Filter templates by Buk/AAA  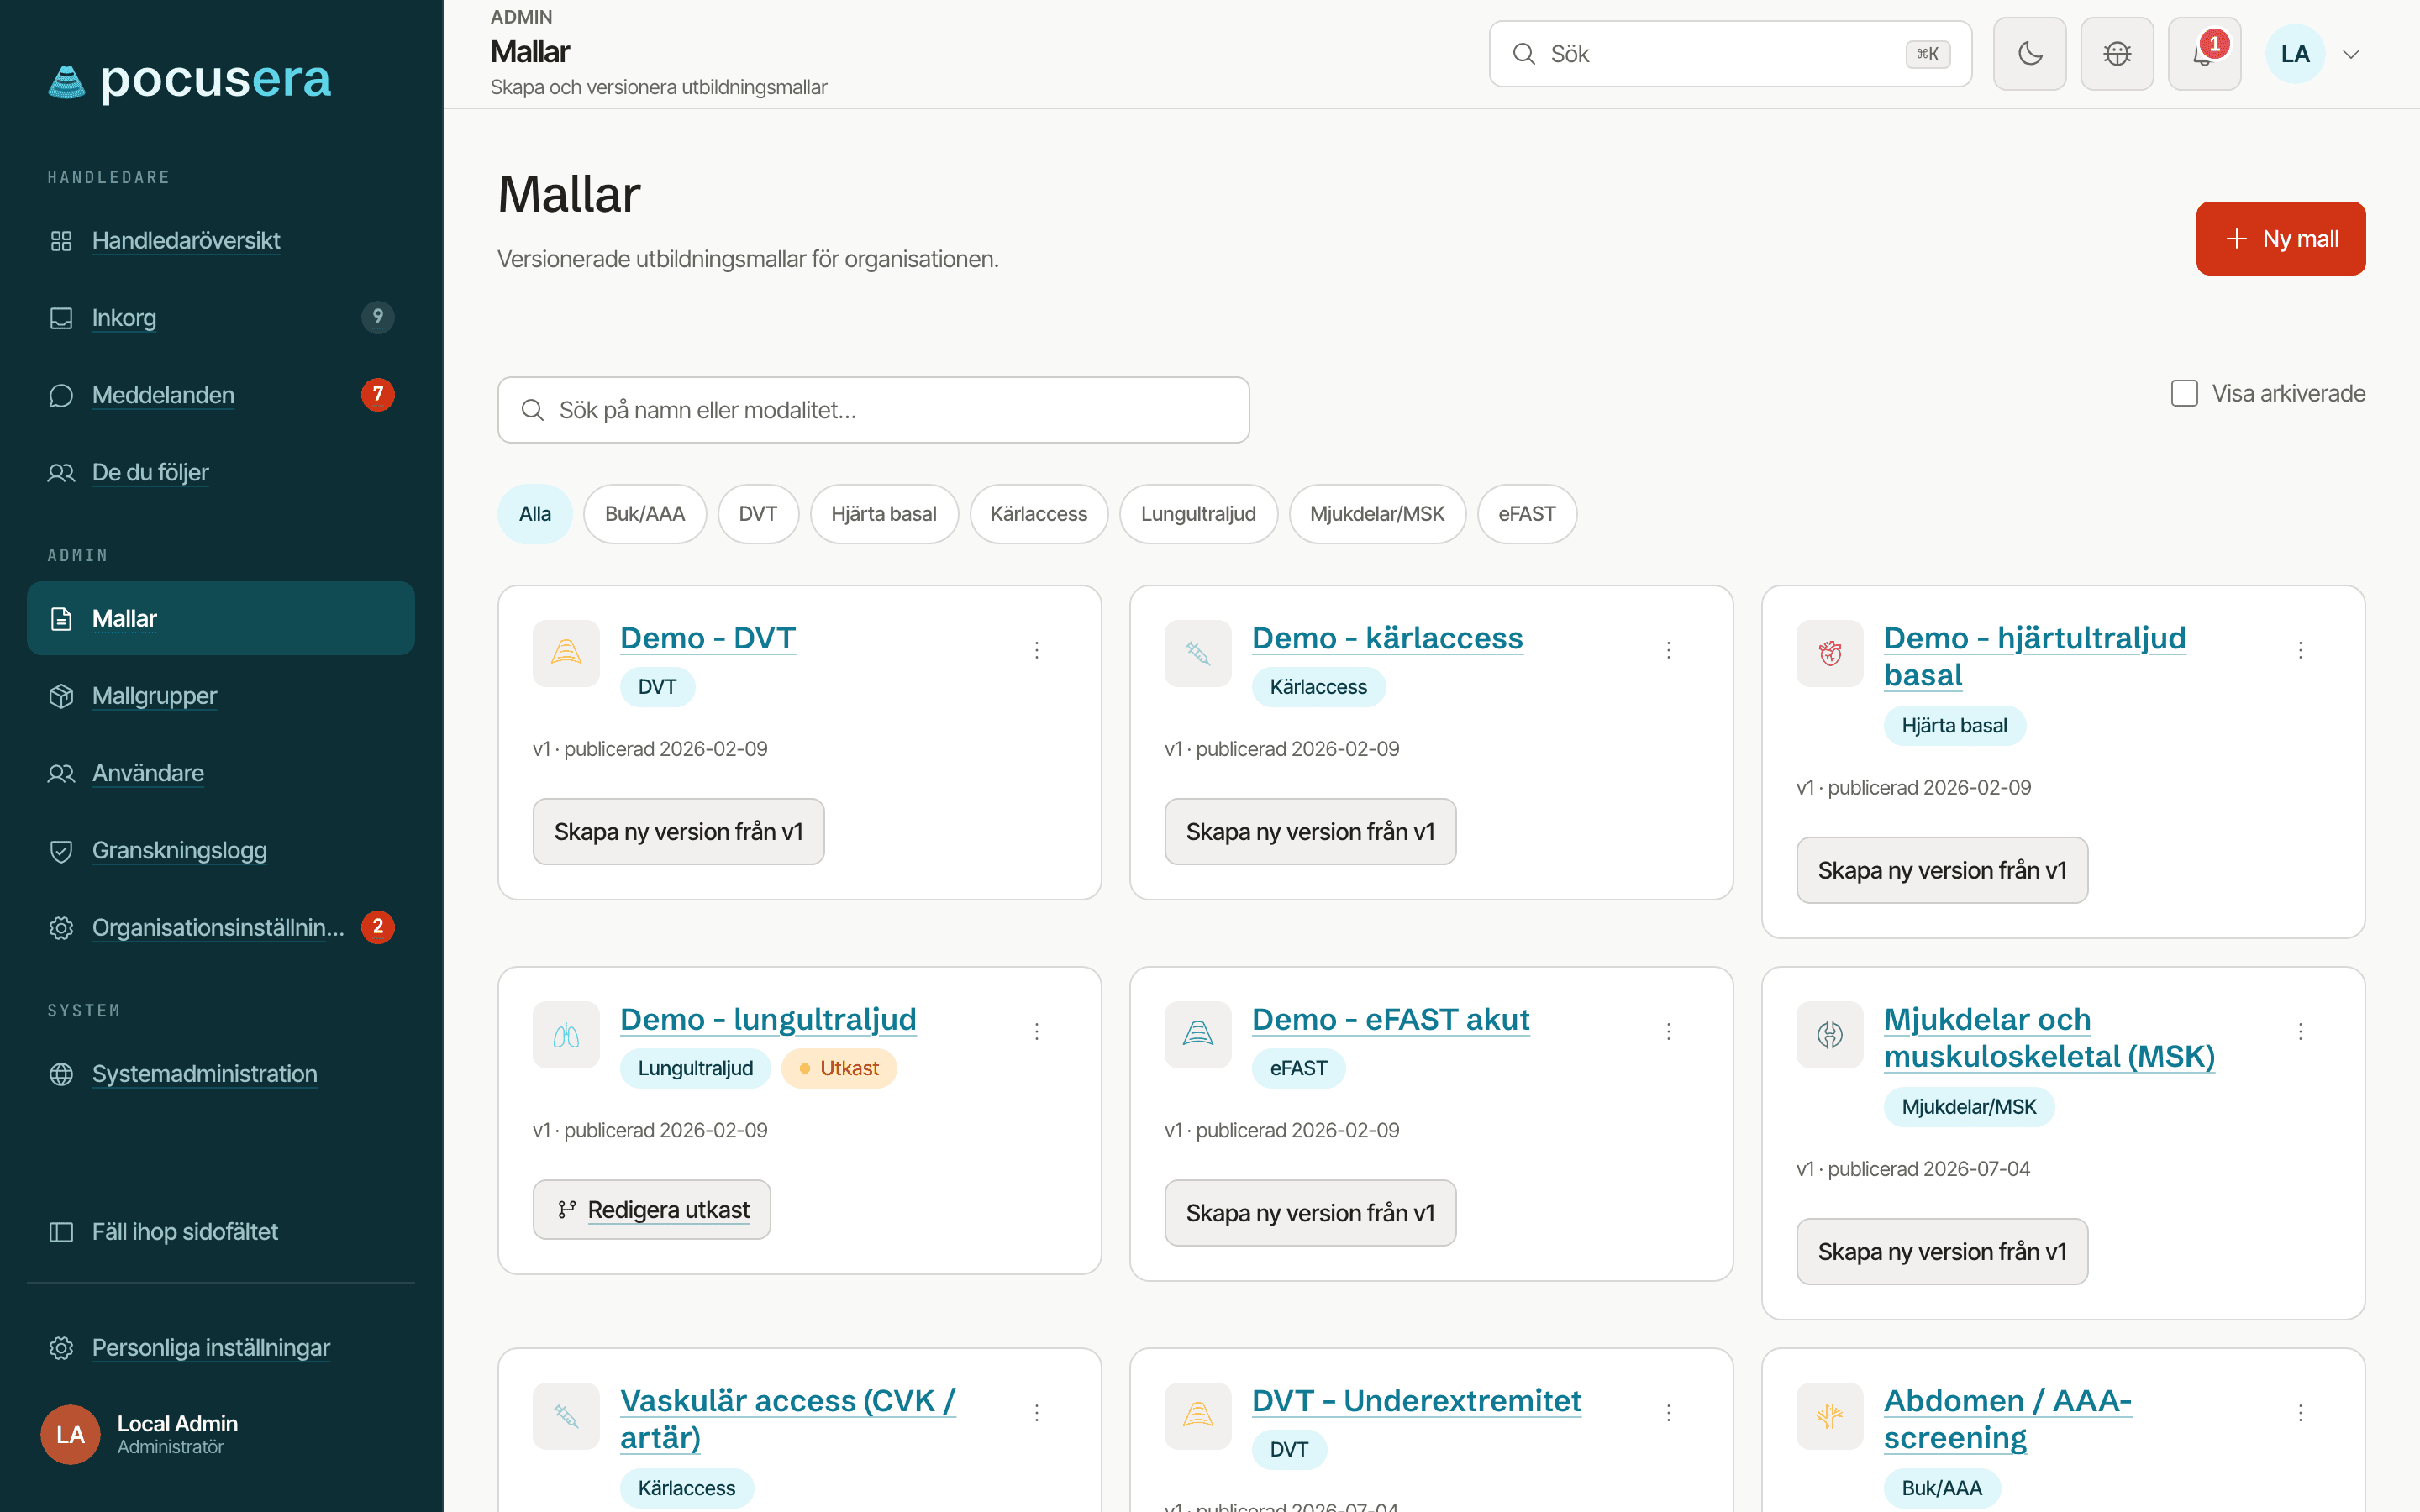645,514
